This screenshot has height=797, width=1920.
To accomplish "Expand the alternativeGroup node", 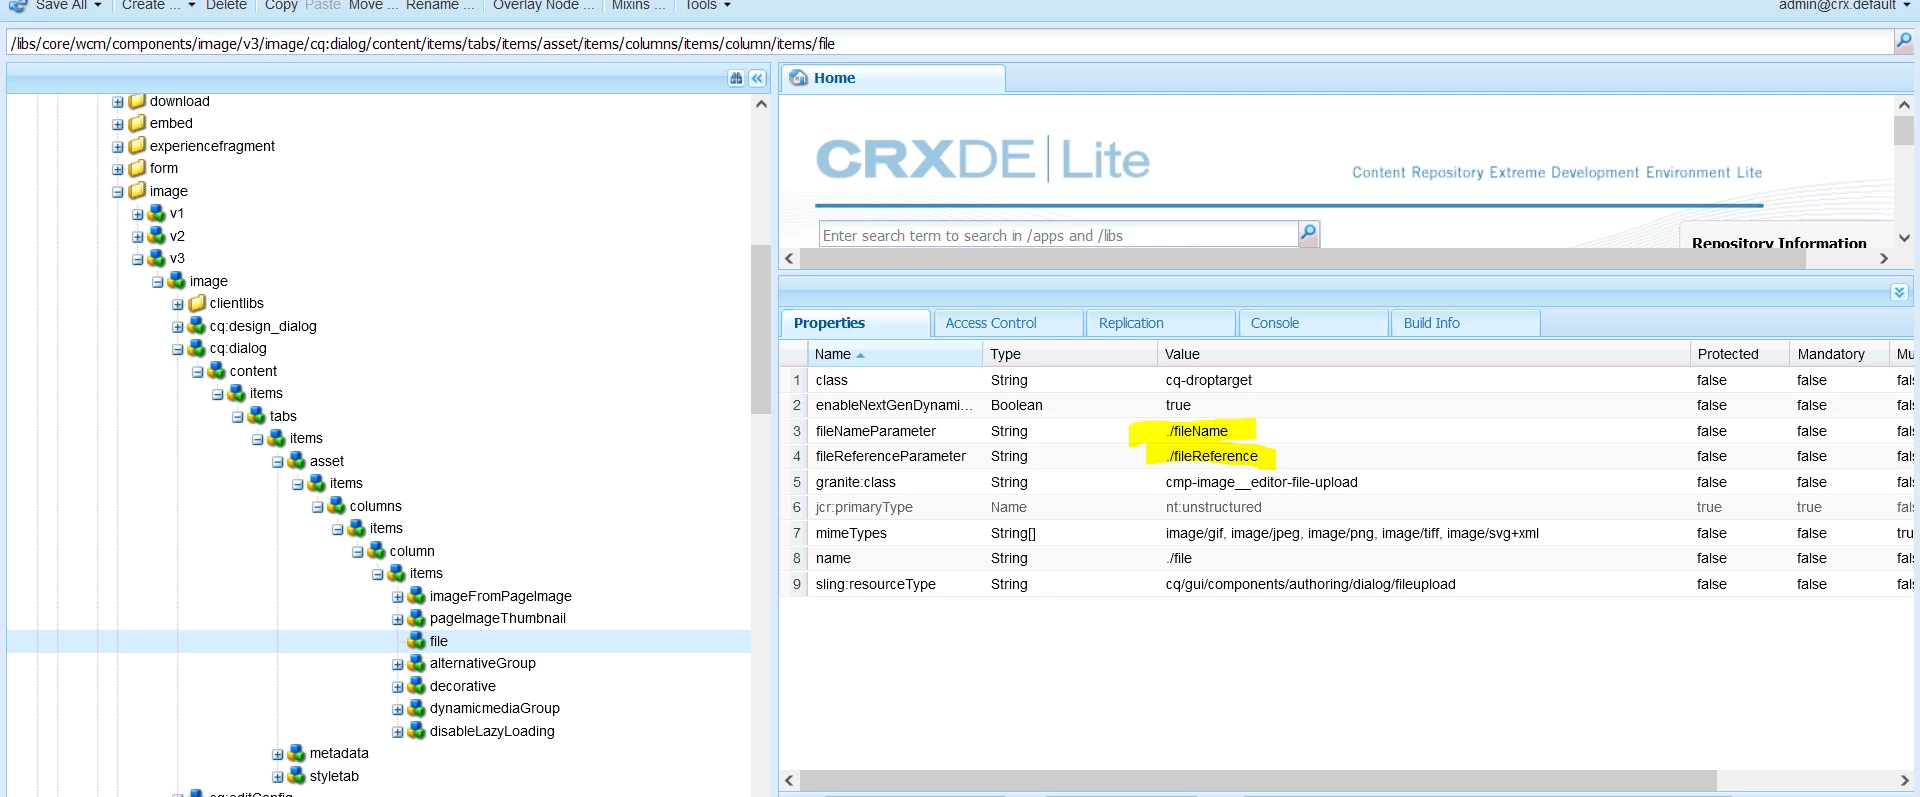I will point(398,664).
